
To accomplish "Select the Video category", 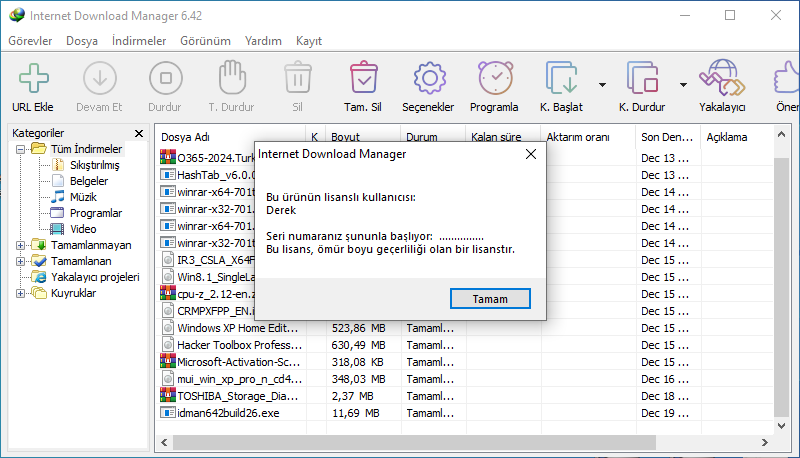I will click(x=83, y=229).
